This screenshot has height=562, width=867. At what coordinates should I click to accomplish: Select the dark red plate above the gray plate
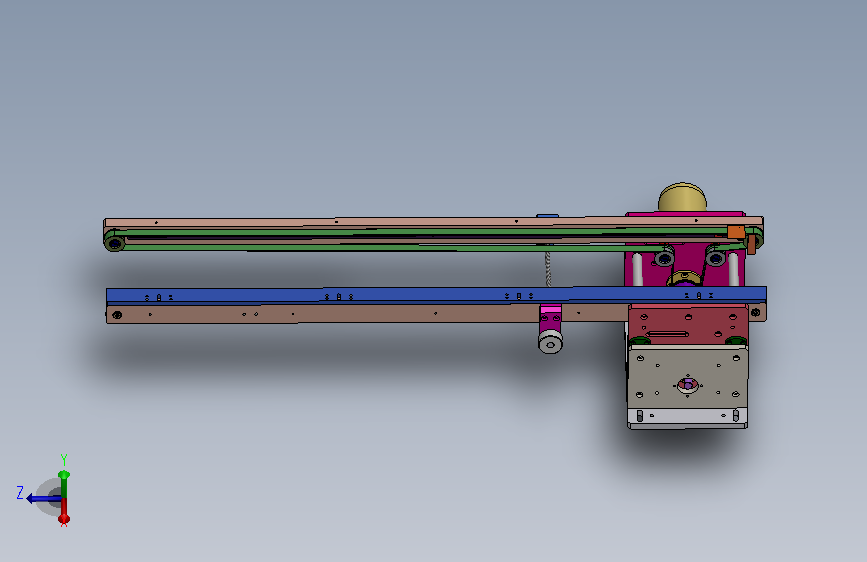click(688, 324)
